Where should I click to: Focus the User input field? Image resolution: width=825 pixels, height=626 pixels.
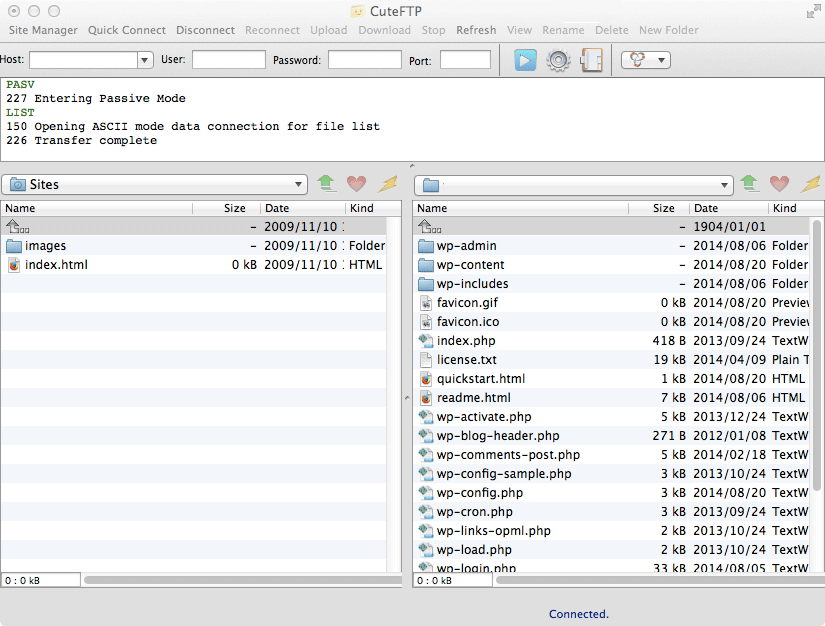point(229,59)
